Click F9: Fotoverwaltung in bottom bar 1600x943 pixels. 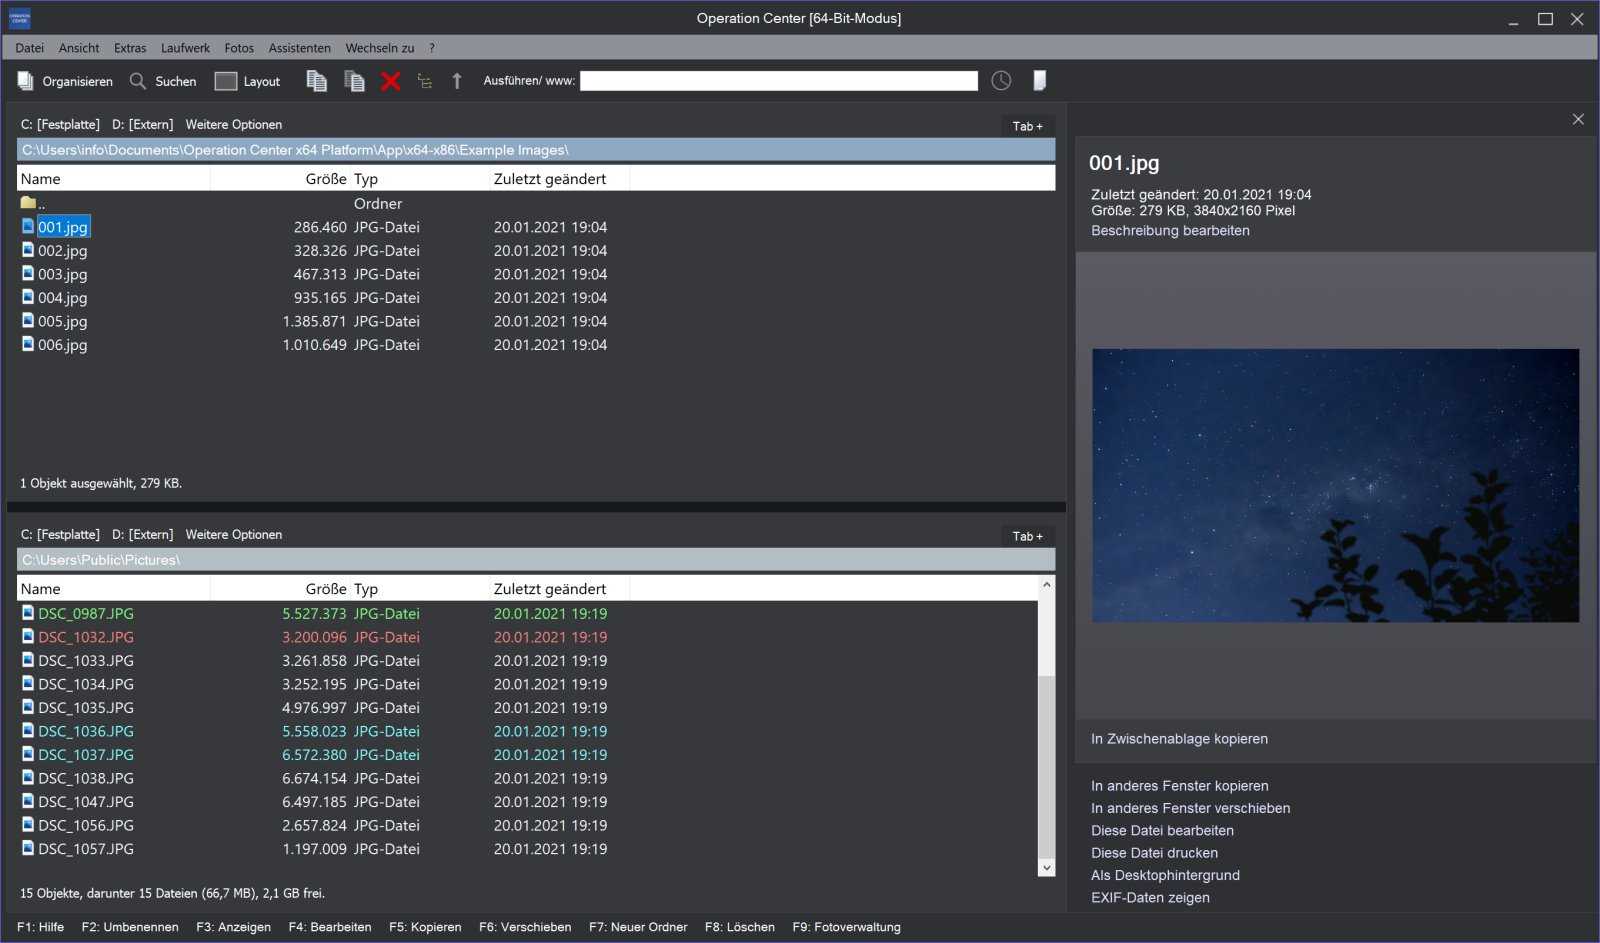tap(846, 927)
